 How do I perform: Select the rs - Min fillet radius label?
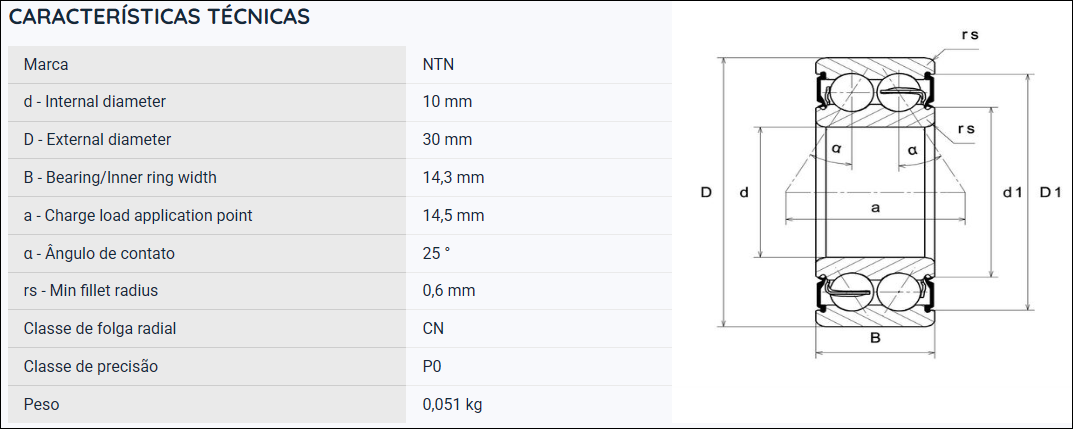coord(91,291)
